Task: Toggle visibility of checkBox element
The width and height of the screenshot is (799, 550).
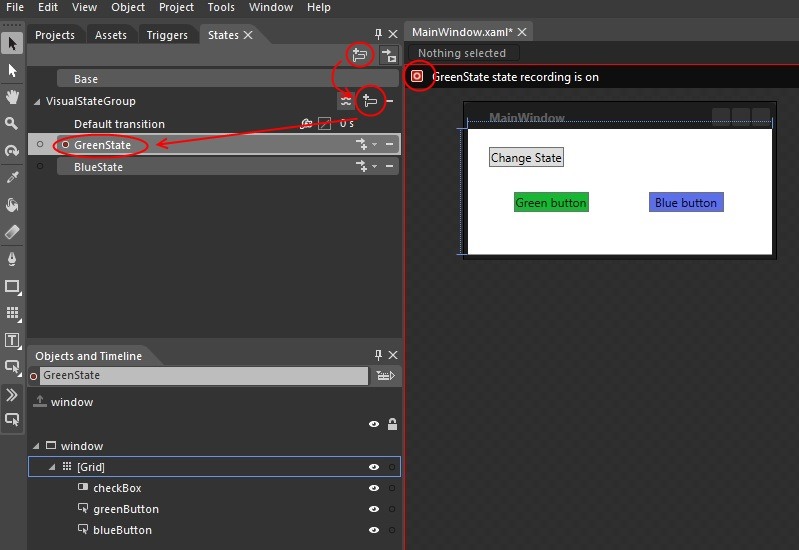Action: (374, 488)
